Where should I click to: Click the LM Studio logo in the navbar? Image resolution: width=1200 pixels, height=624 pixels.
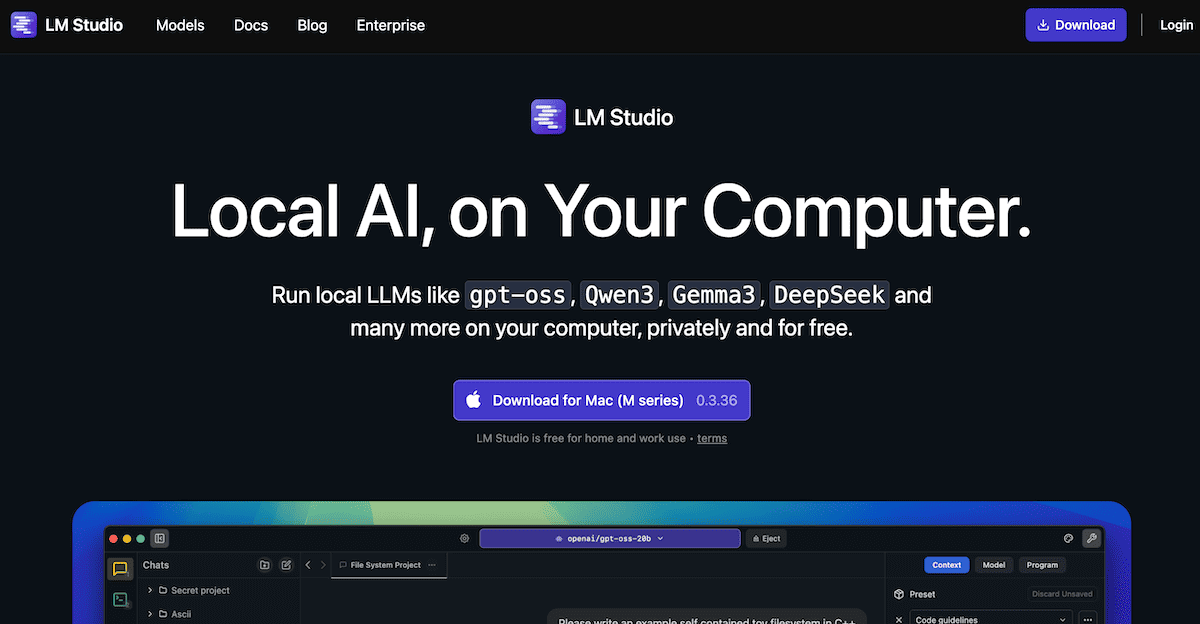(x=66, y=25)
